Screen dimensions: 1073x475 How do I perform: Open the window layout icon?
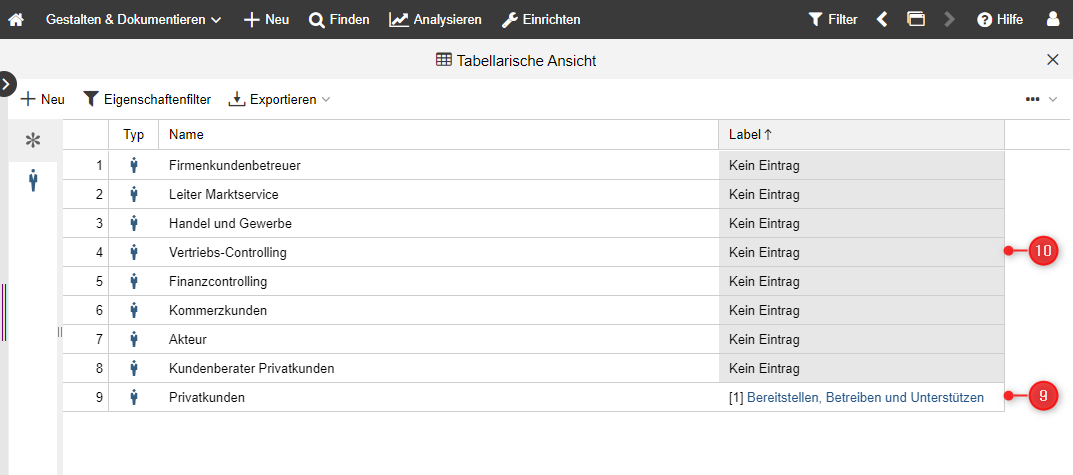(916, 19)
